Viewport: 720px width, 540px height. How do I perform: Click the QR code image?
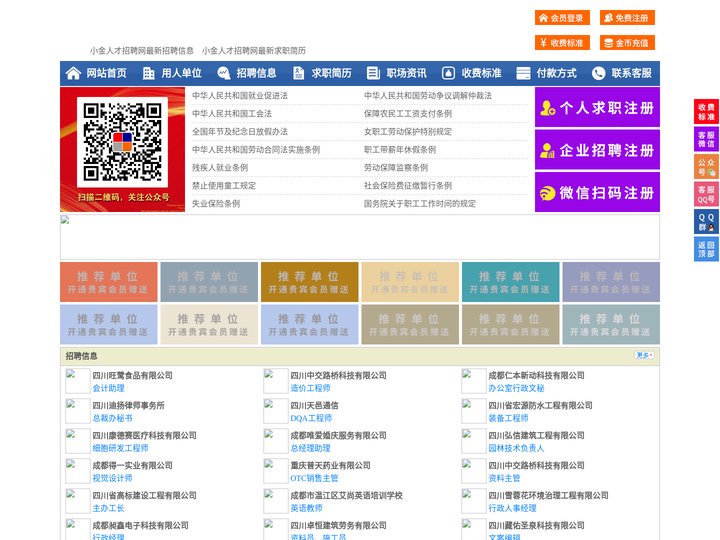click(x=122, y=142)
